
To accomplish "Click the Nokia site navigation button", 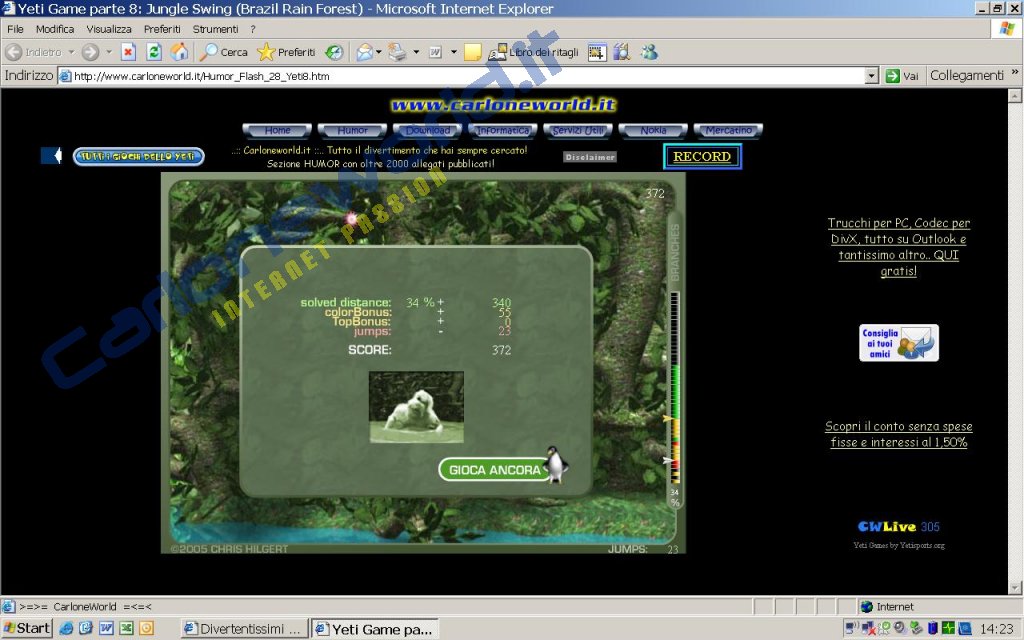I will pyautogui.click(x=653, y=131).
